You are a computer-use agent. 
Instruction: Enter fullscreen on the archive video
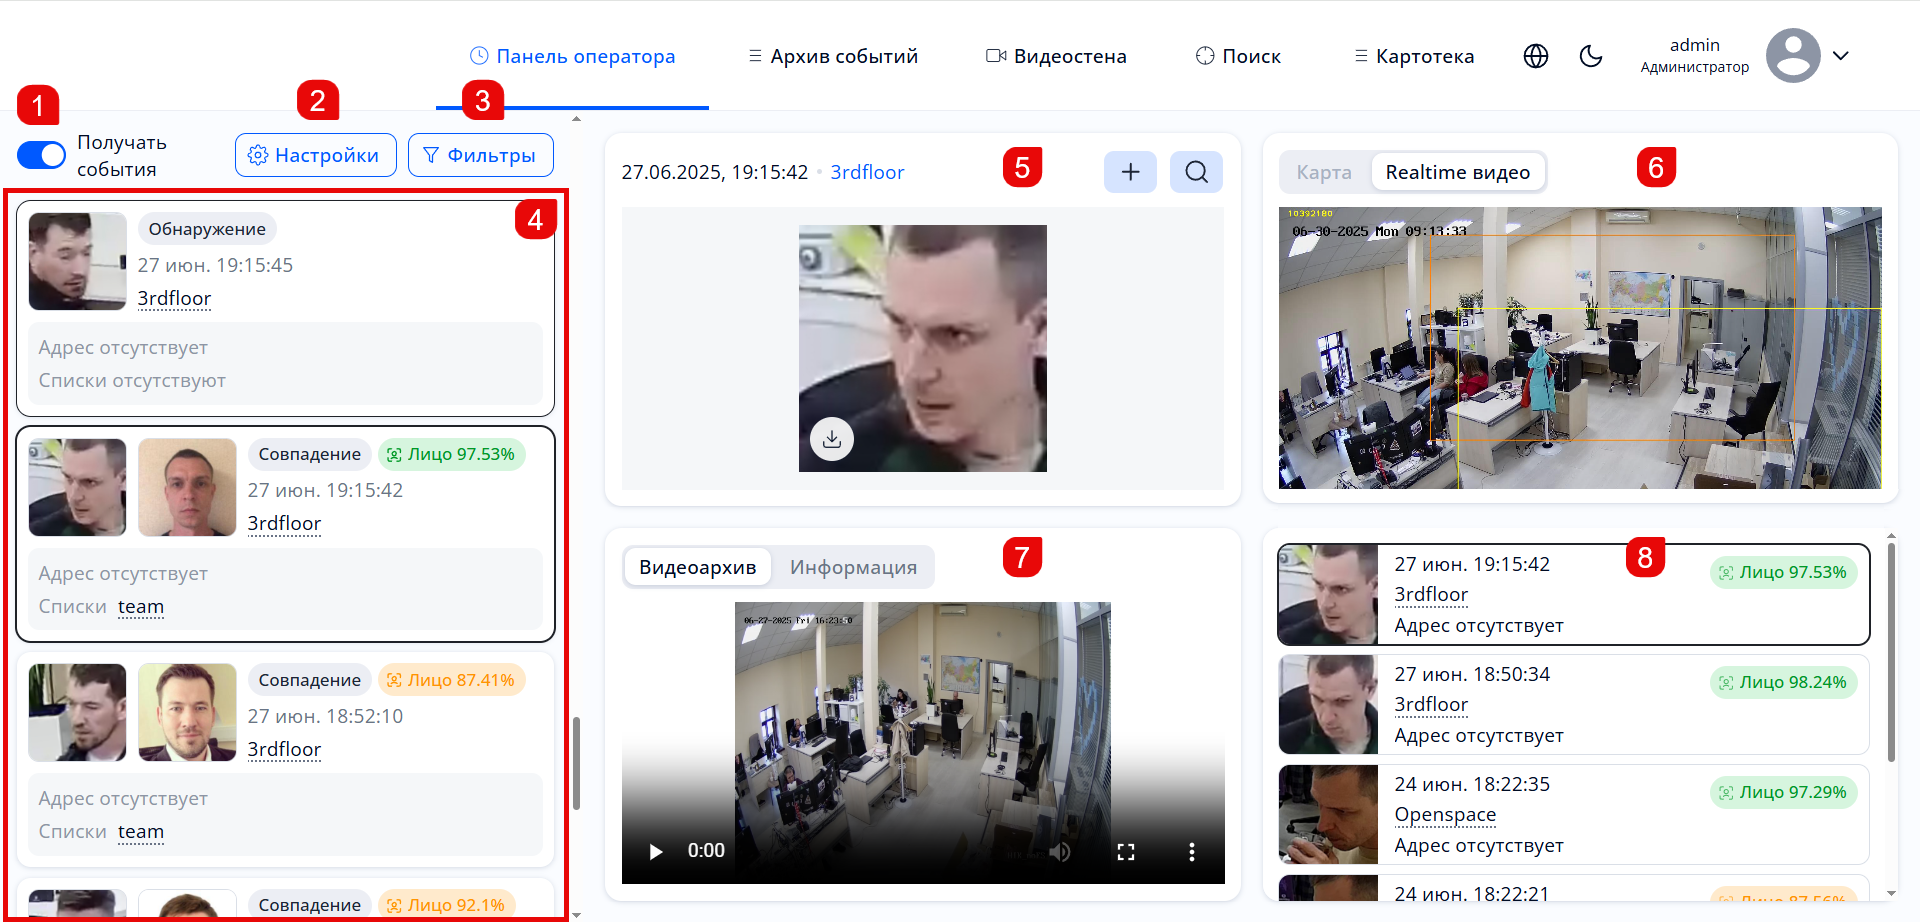(x=1126, y=851)
